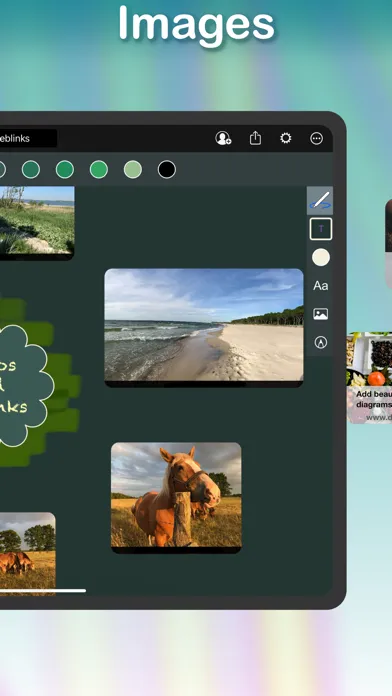This screenshot has height=696, width=392.
Task: Select the grassy dune photo
Action: pos(37,223)
